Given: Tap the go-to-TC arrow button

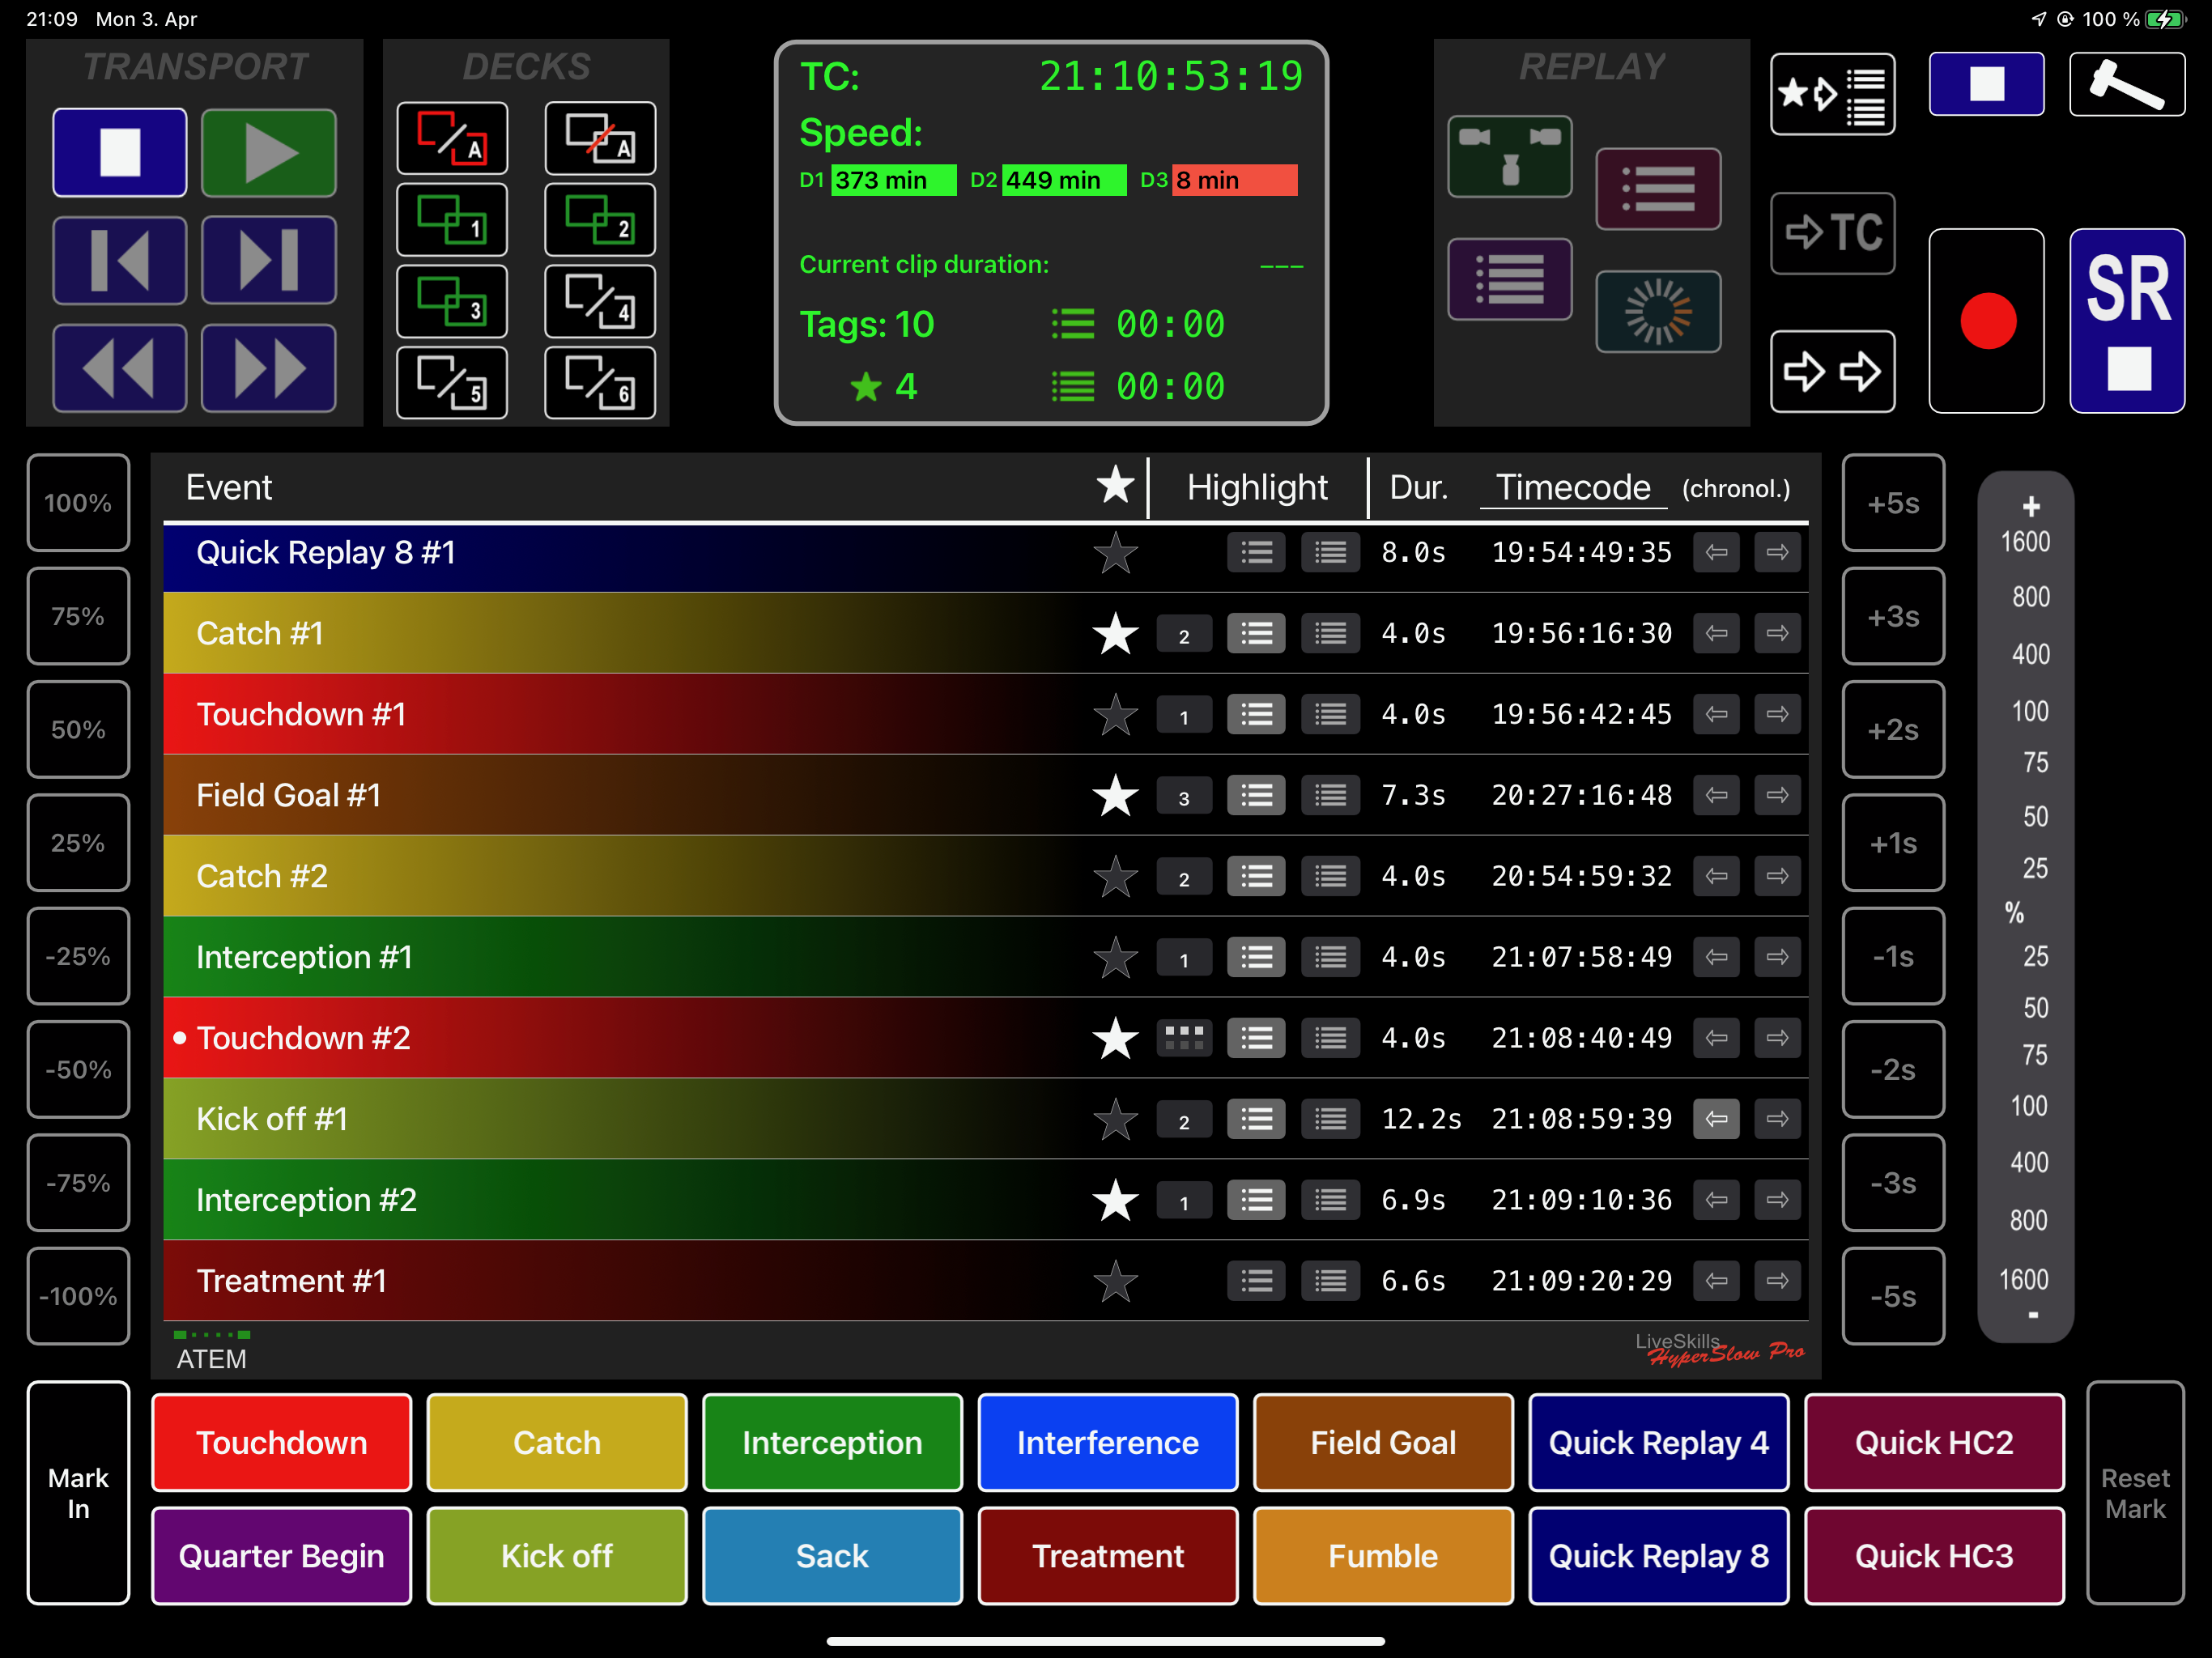Looking at the screenshot, I should click(x=1832, y=233).
